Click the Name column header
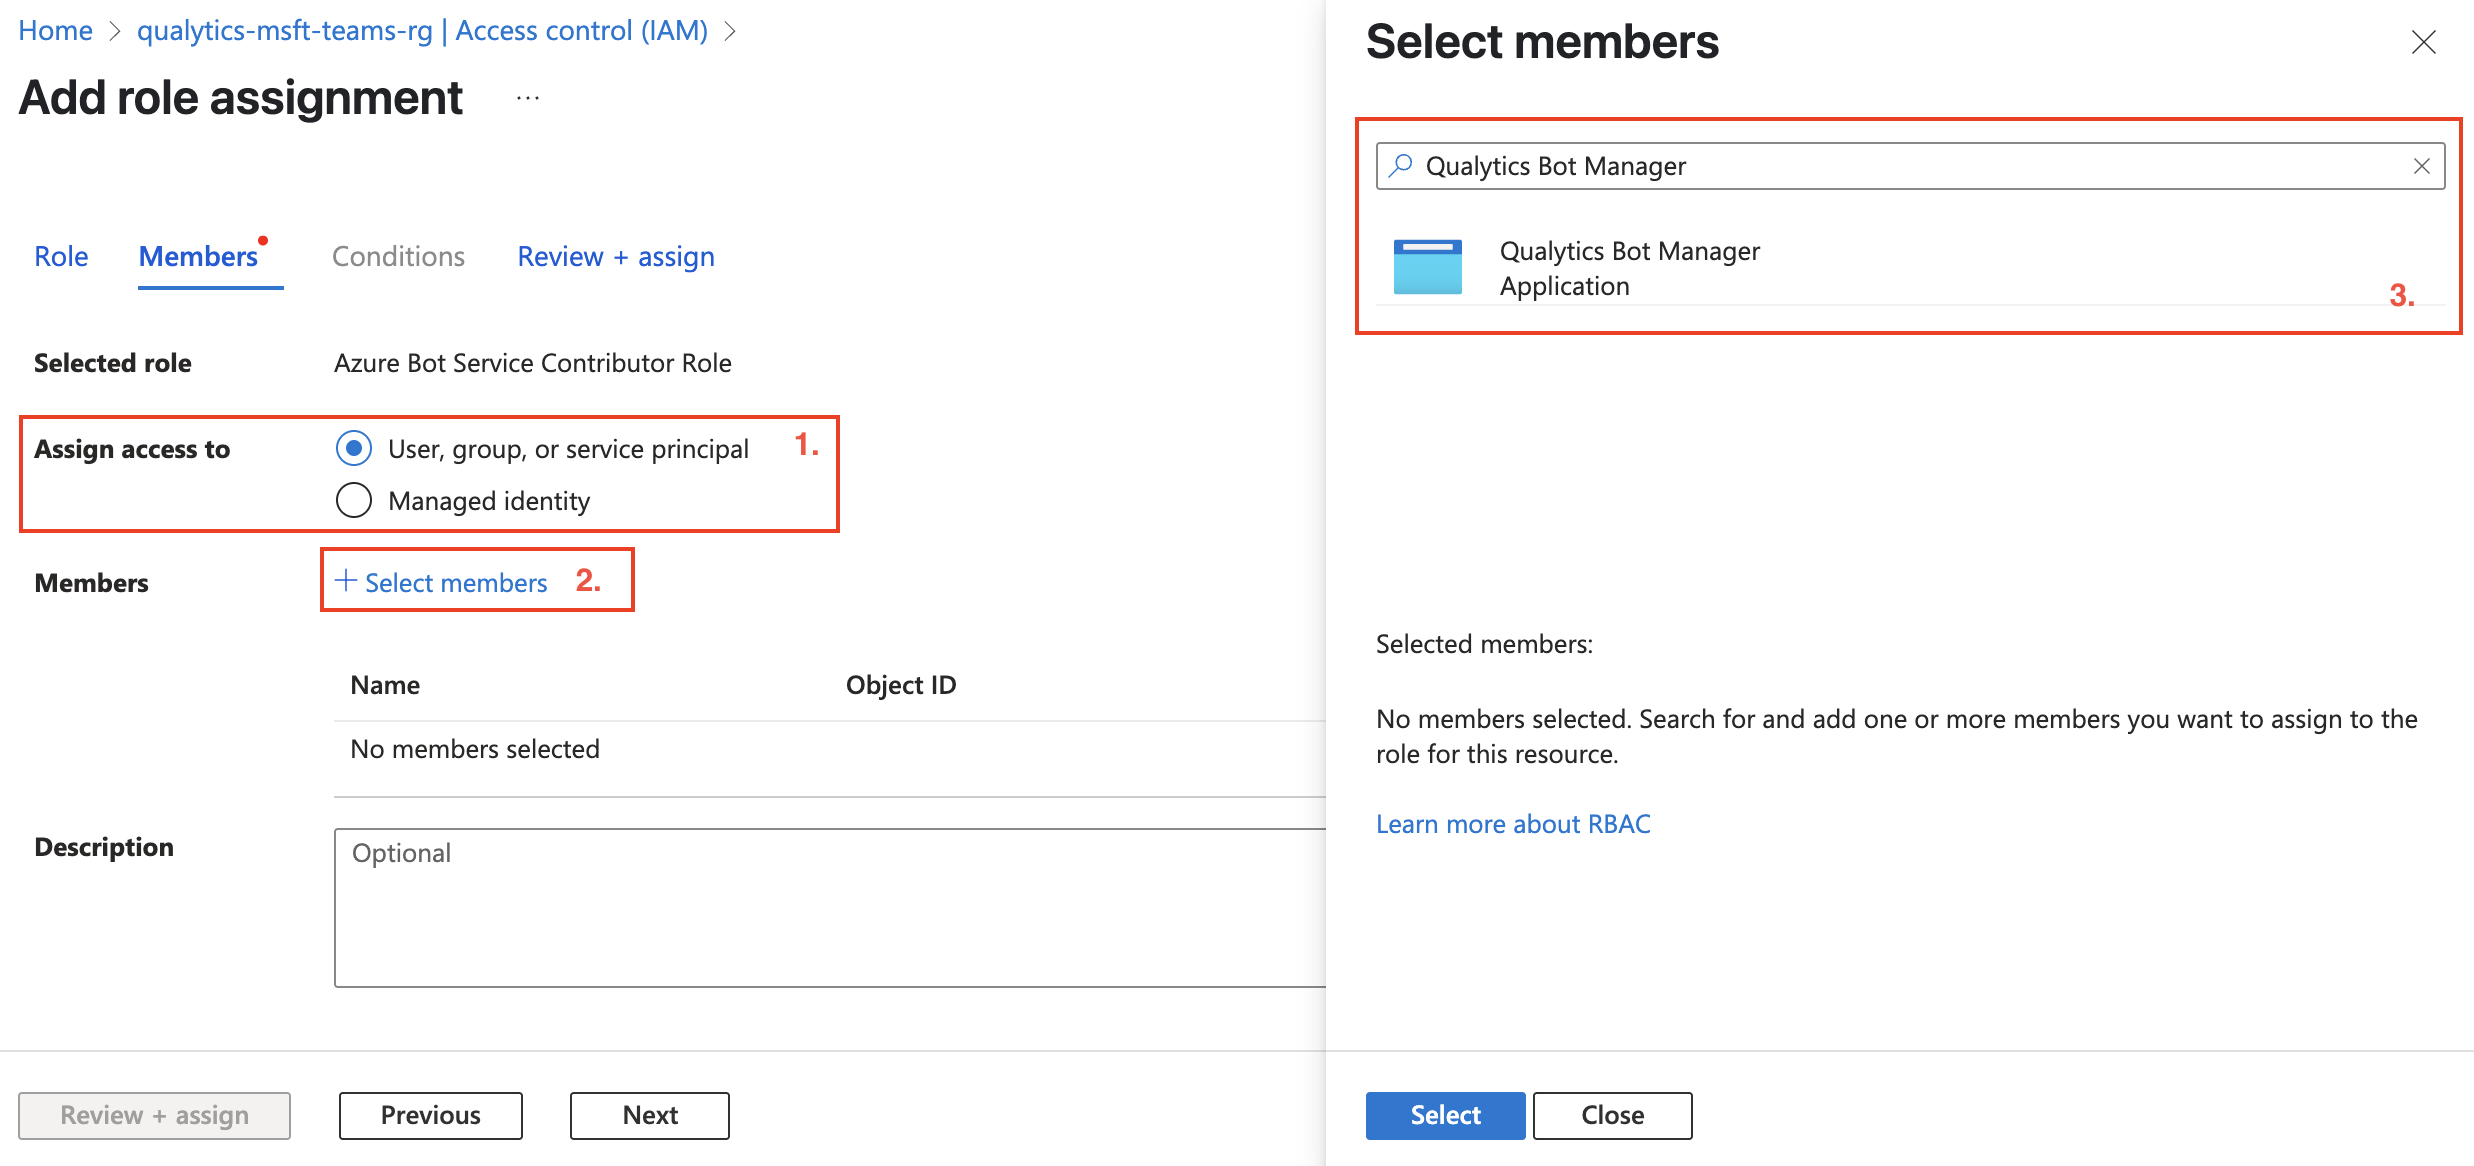 [x=385, y=685]
